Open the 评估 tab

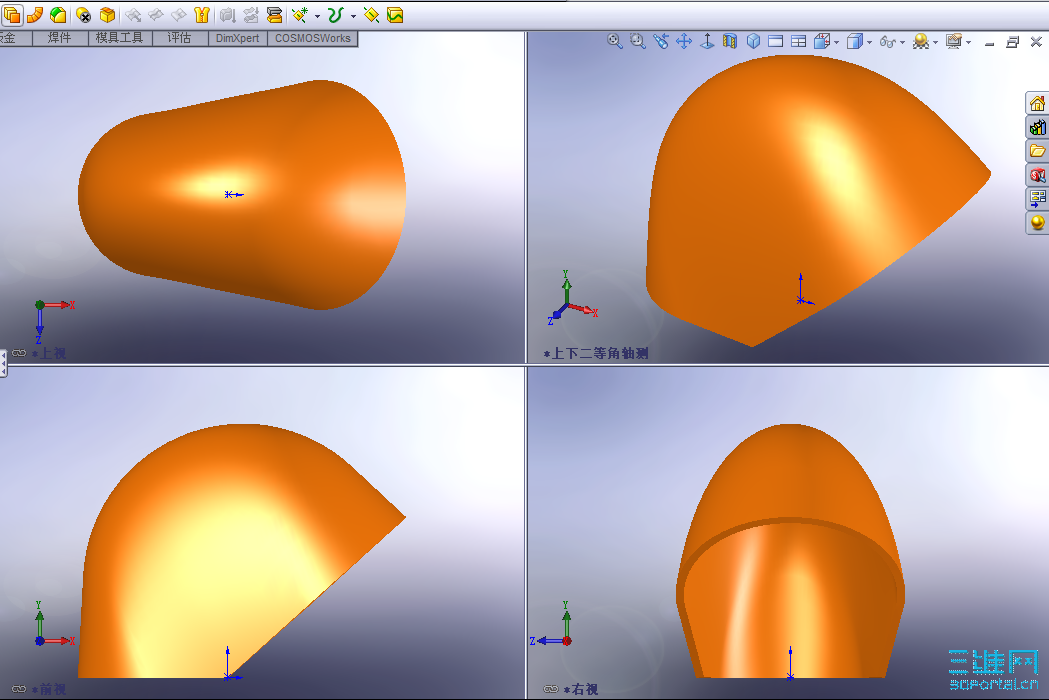(179, 38)
